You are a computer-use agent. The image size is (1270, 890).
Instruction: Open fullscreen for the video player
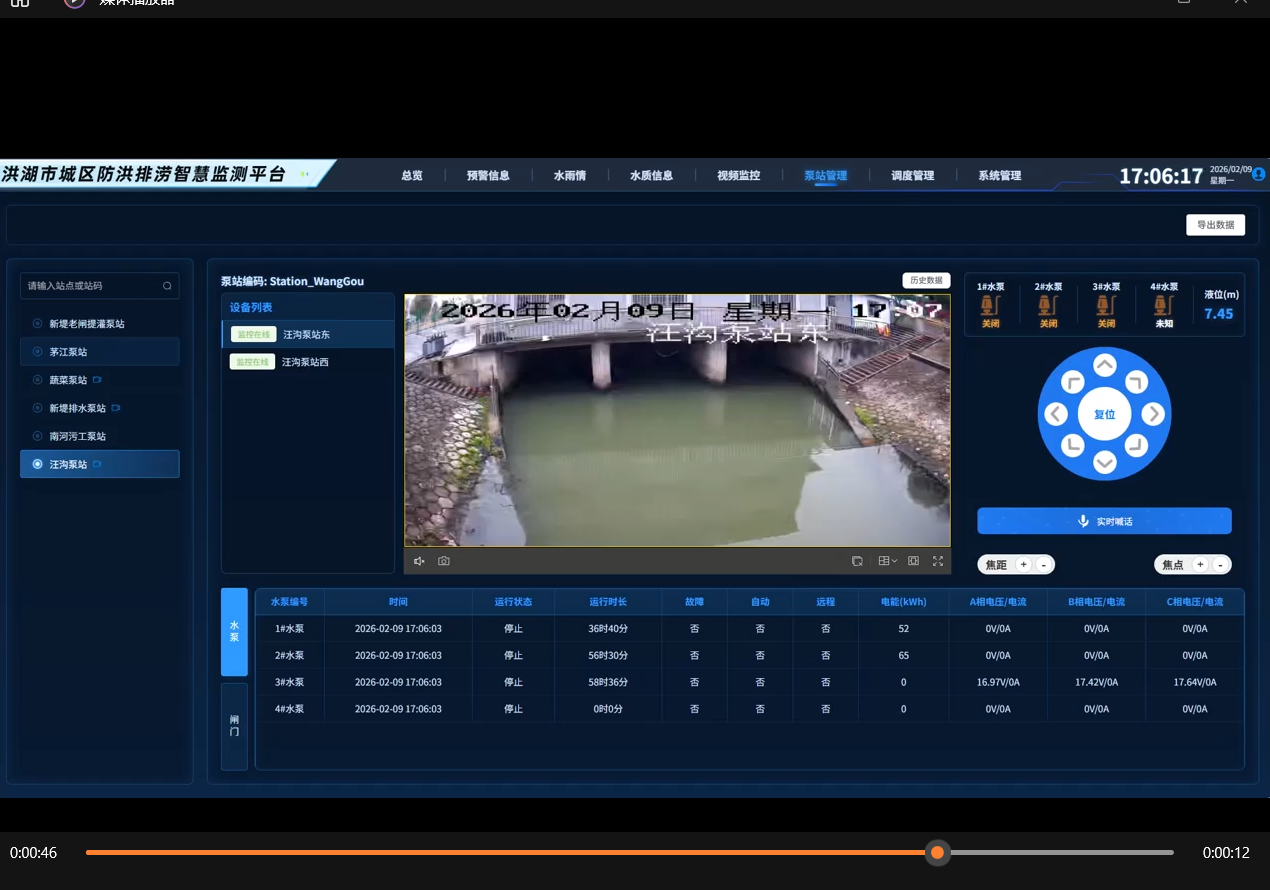coord(938,561)
